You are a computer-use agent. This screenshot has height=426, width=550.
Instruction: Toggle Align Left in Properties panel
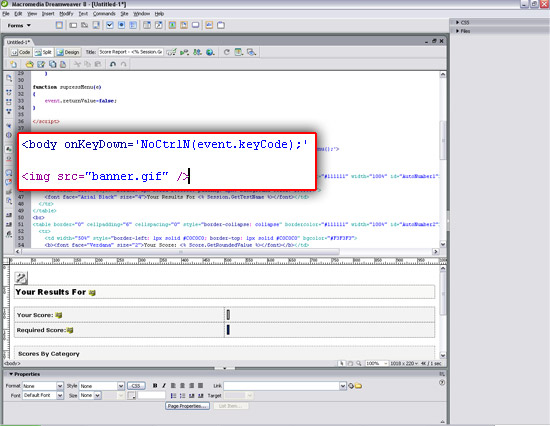173,386
